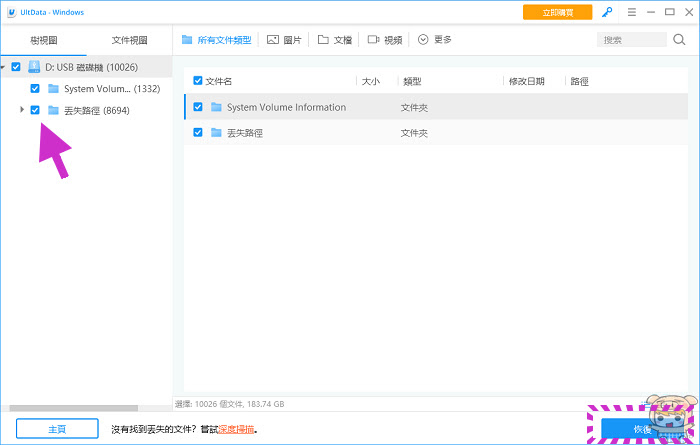Sort by 大小 column header
This screenshot has width=700, height=445.
pos(371,81)
